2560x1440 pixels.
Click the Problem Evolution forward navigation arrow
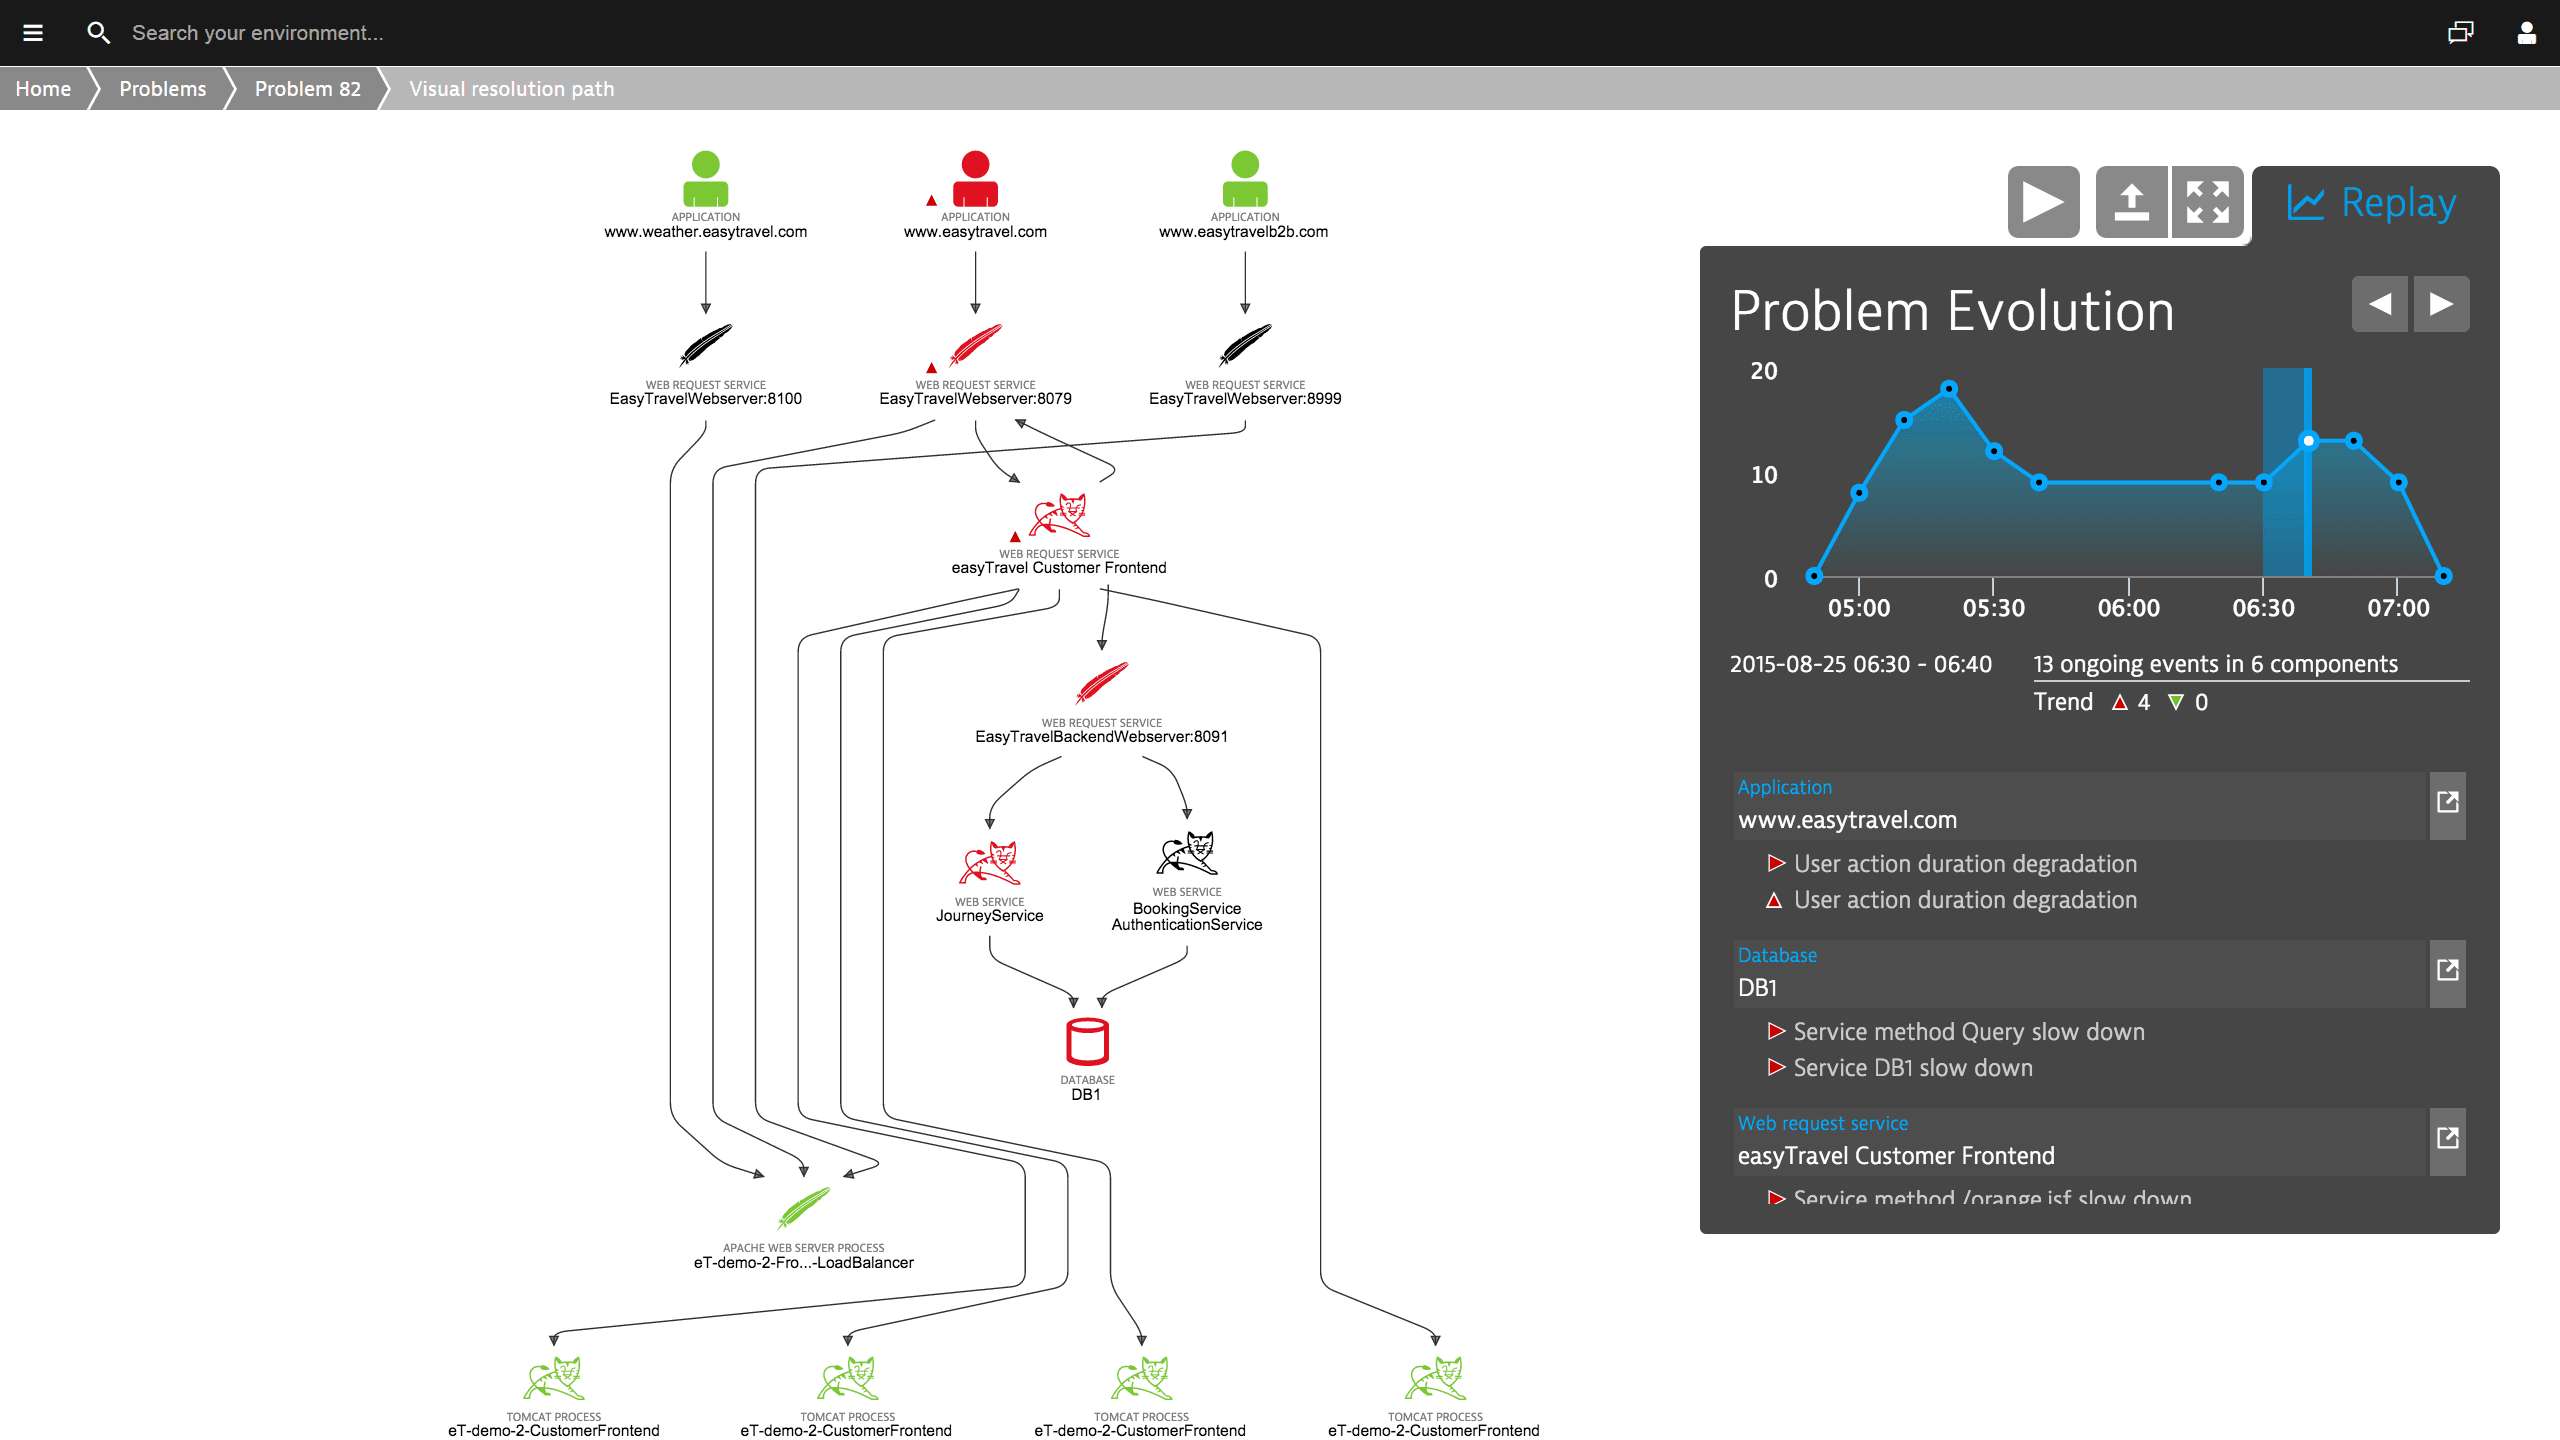coord(2442,302)
